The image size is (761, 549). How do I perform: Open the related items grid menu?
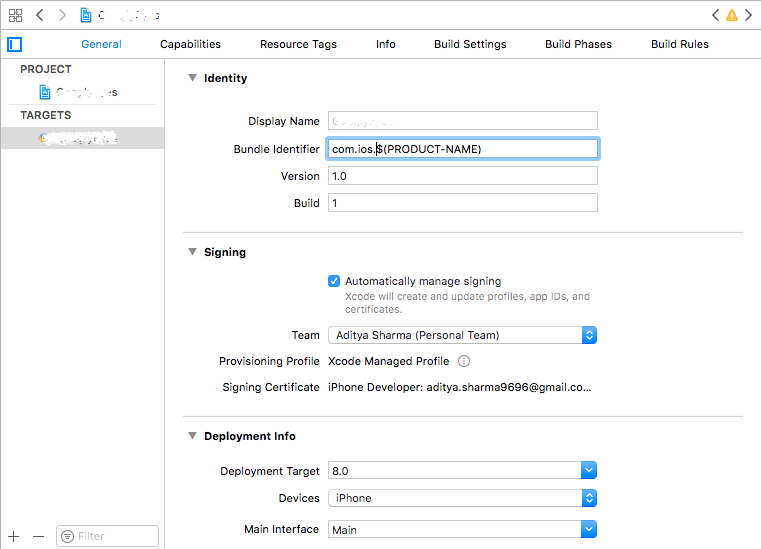(x=16, y=16)
